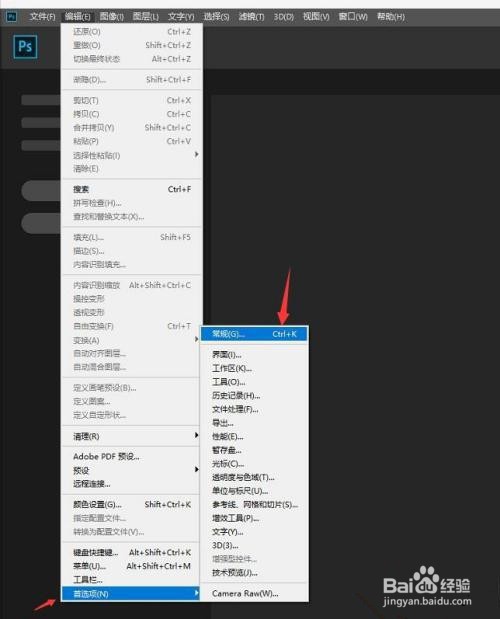
Task: Choose 远程连接... in Edit menu
Action: (x=132, y=484)
